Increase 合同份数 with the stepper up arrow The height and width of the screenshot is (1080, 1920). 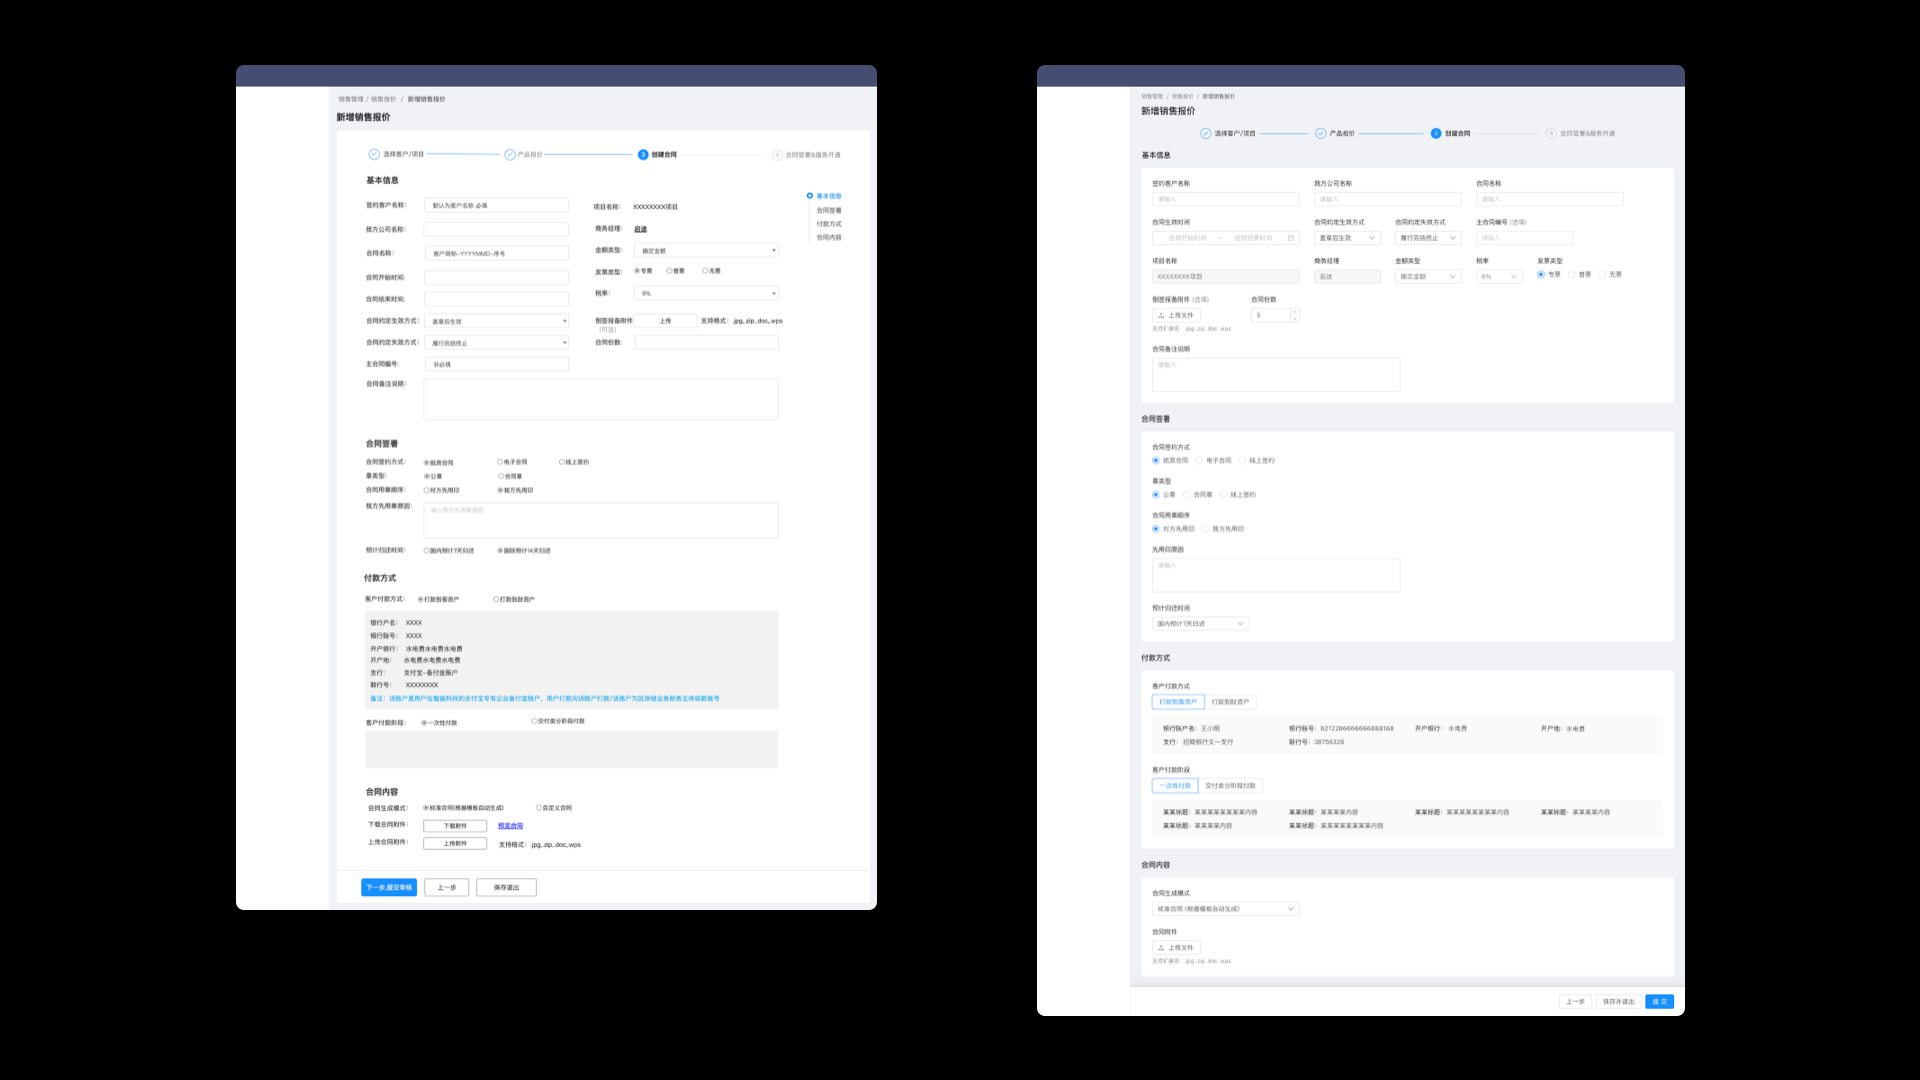[1295, 312]
